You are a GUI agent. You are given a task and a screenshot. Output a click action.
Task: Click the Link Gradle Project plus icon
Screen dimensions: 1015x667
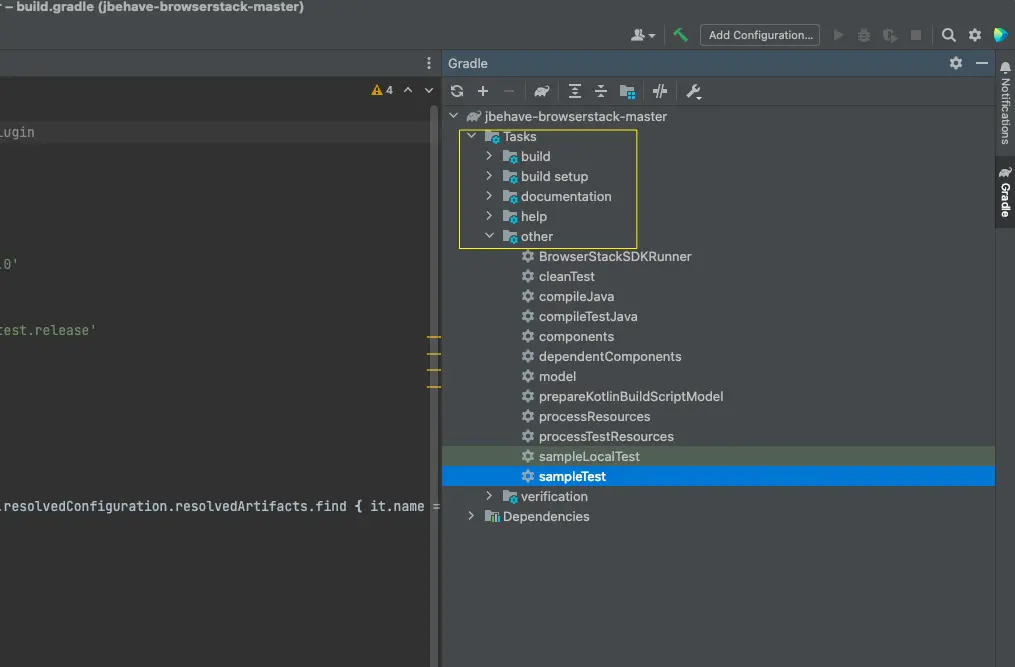(x=483, y=91)
